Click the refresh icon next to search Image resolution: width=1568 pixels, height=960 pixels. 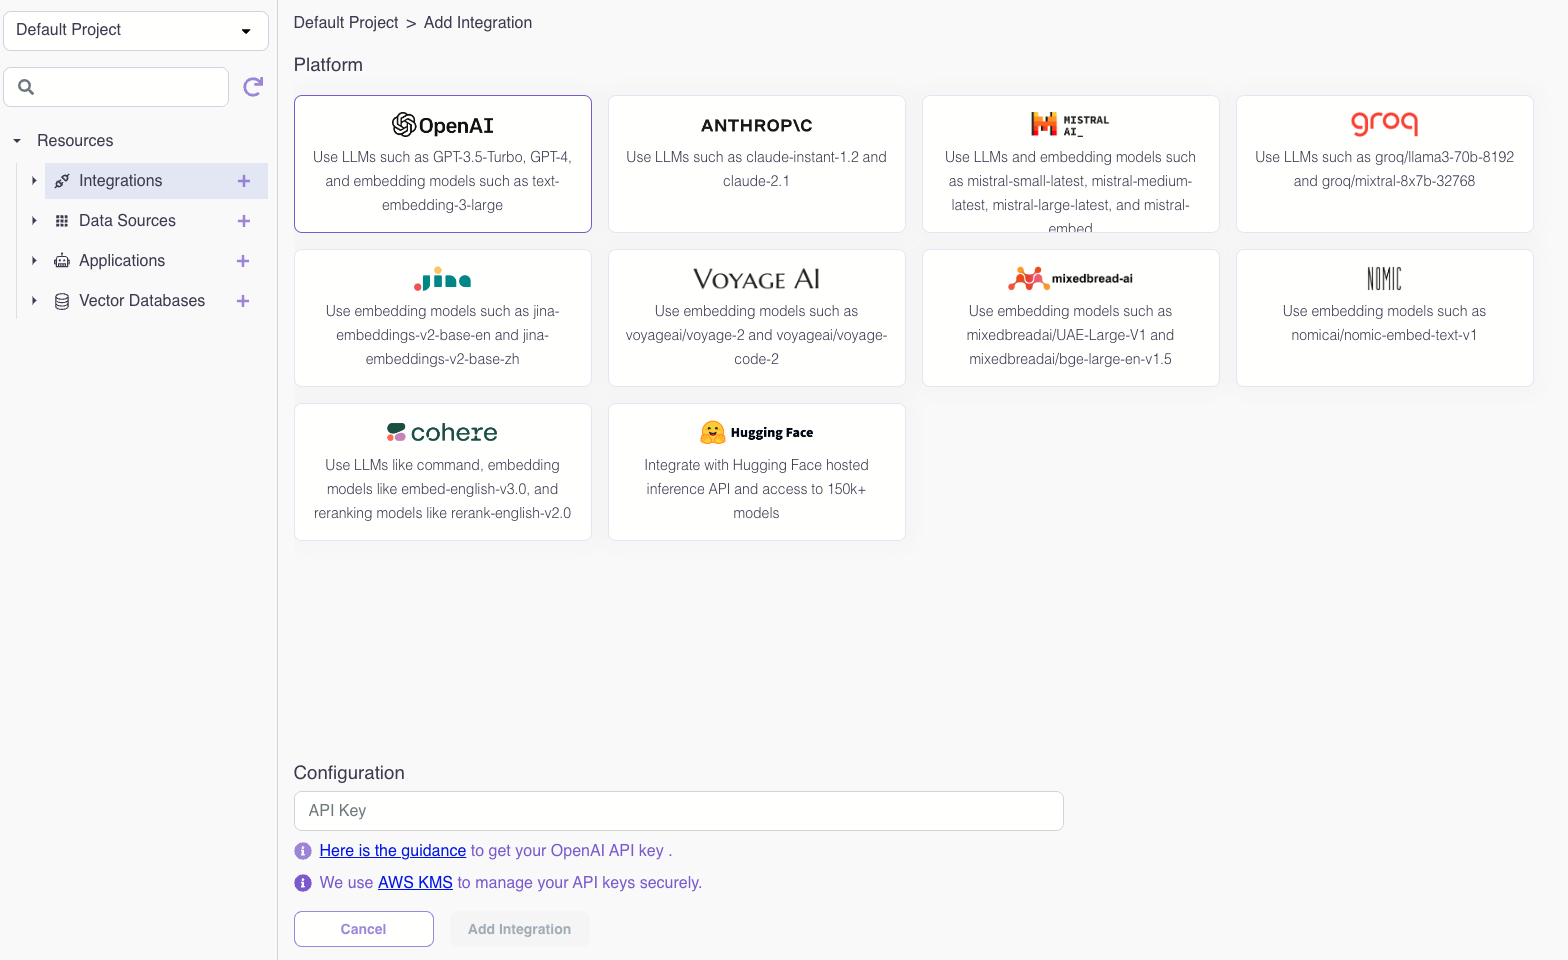pyautogui.click(x=253, y=87)
